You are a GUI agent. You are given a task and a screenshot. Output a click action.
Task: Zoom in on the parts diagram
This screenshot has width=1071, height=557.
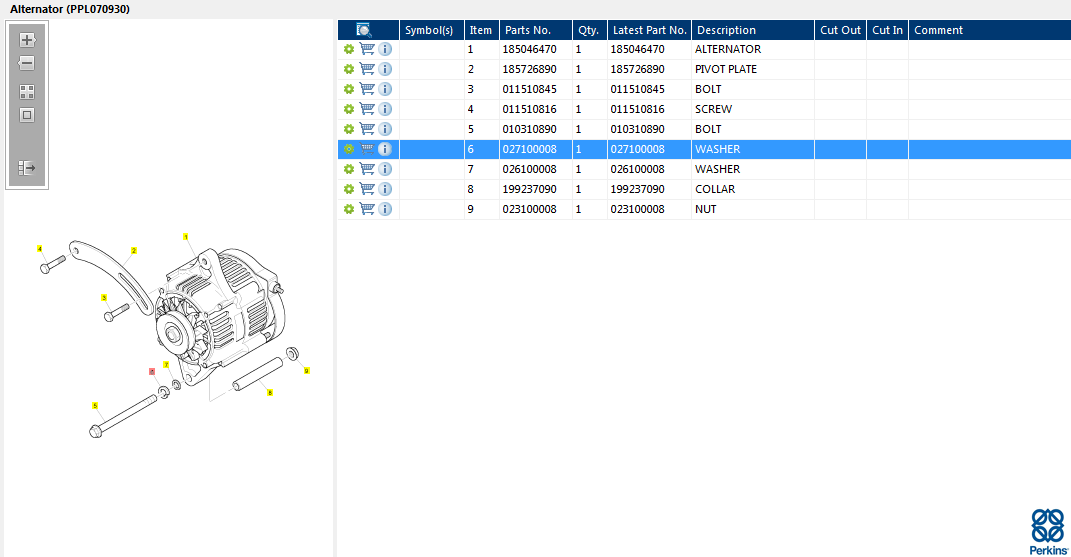coord(27,40)
